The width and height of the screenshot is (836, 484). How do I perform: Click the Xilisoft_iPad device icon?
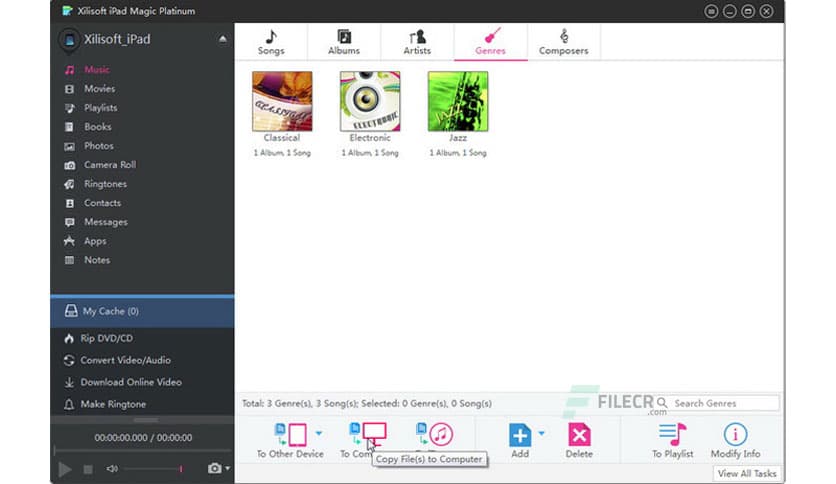tap(69, 40)
